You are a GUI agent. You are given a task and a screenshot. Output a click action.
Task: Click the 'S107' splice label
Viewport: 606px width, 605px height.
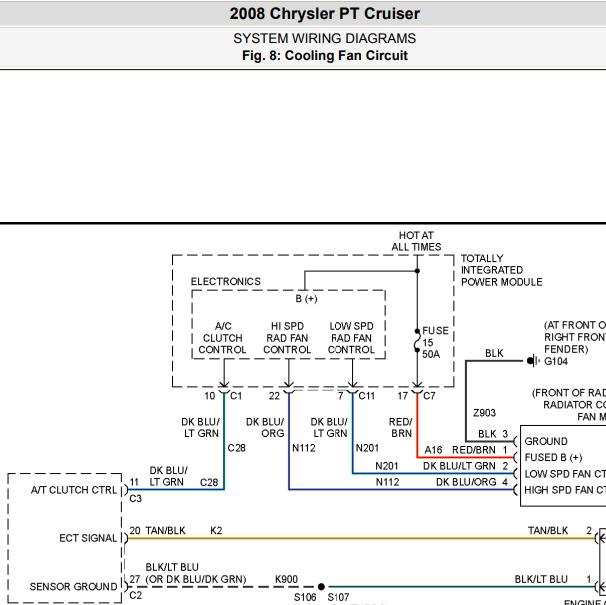tap(338, 597)
